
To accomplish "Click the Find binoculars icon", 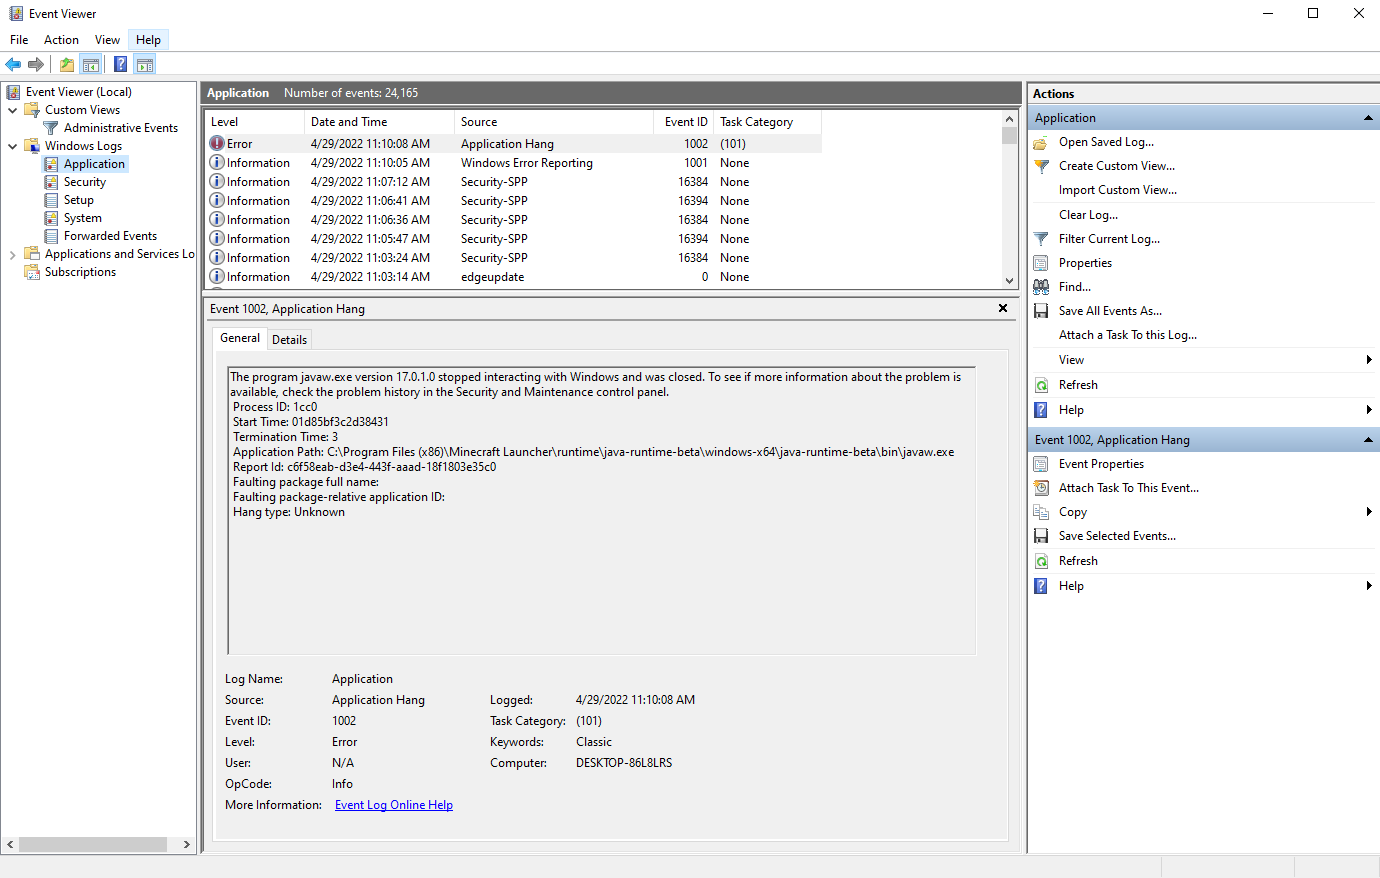I will (1041, 287).
